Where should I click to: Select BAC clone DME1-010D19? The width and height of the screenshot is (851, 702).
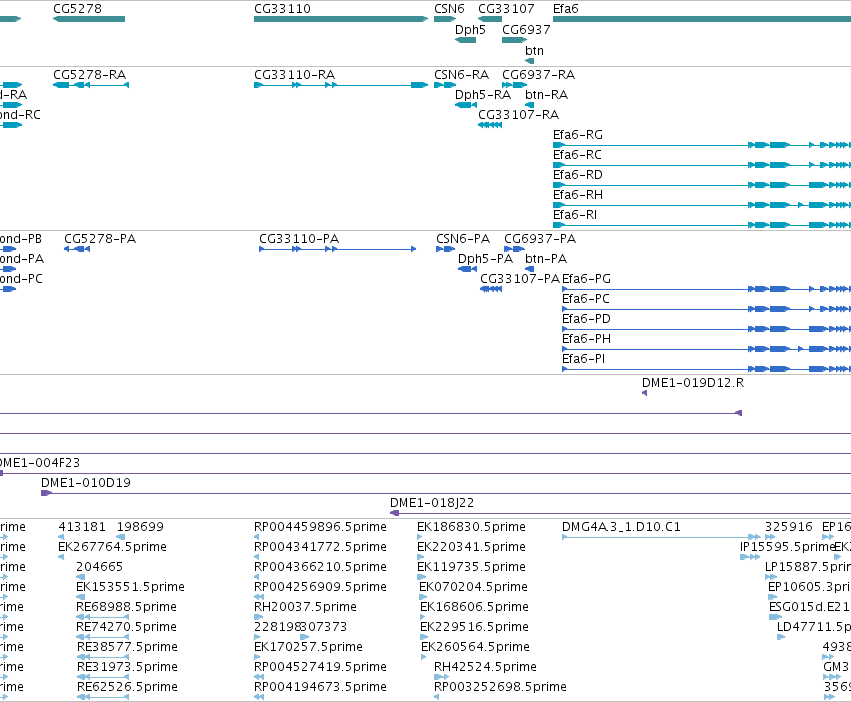point(446,493)
